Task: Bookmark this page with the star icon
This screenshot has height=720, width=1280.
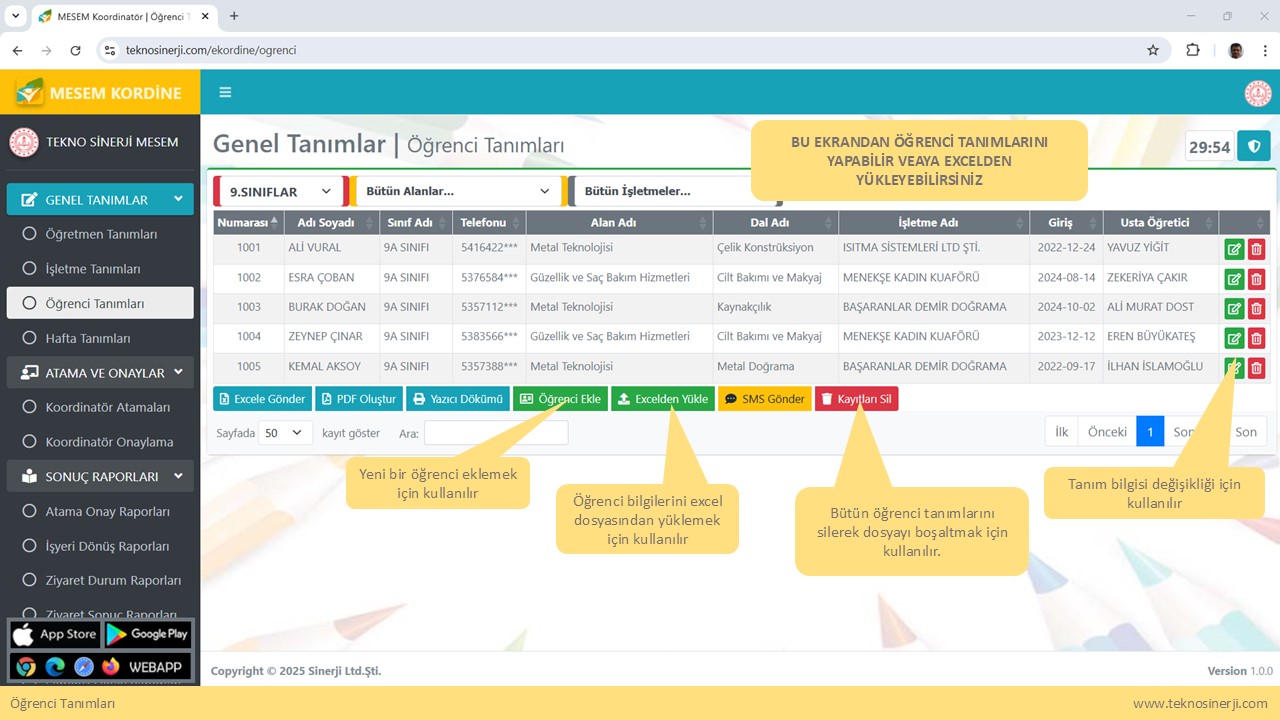Action: click(1153, 50)
